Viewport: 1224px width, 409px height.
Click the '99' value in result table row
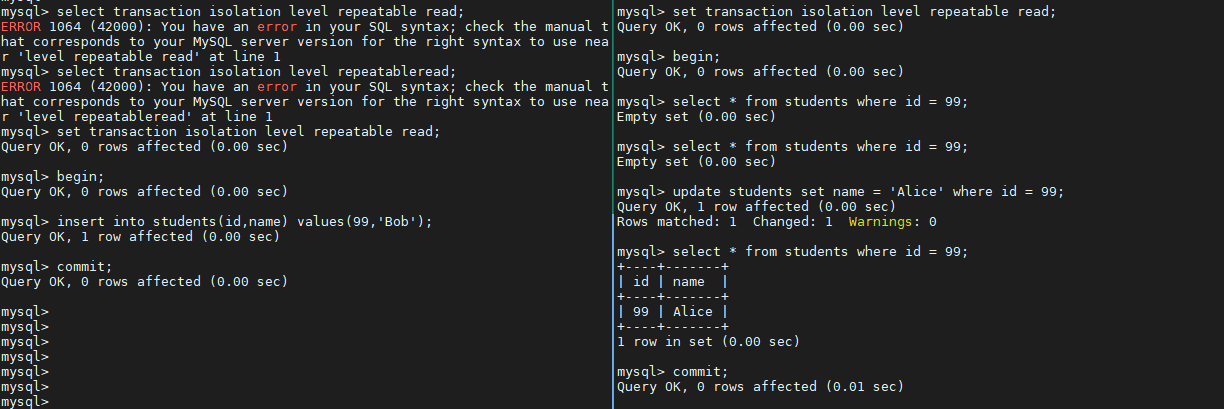click(x=641, y=311)
